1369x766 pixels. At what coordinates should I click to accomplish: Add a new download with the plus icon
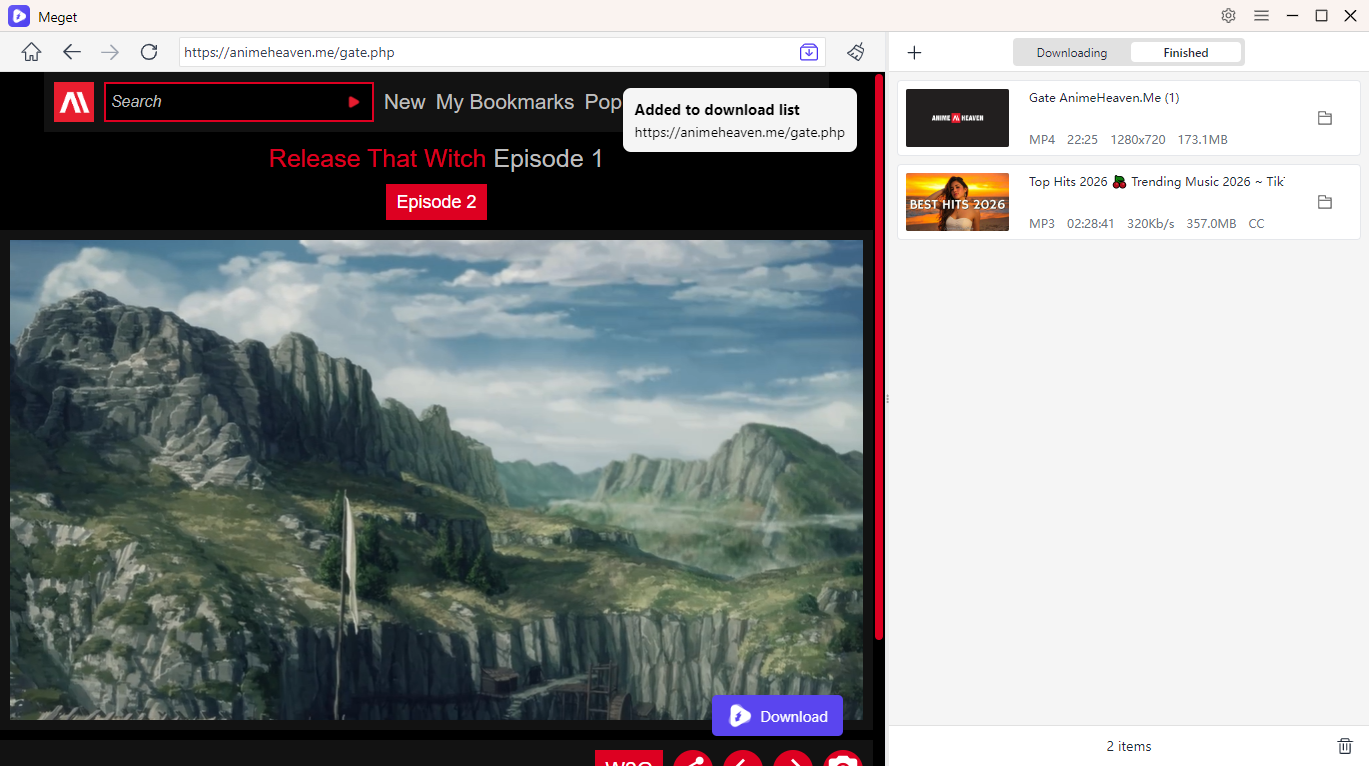(914, 52)
